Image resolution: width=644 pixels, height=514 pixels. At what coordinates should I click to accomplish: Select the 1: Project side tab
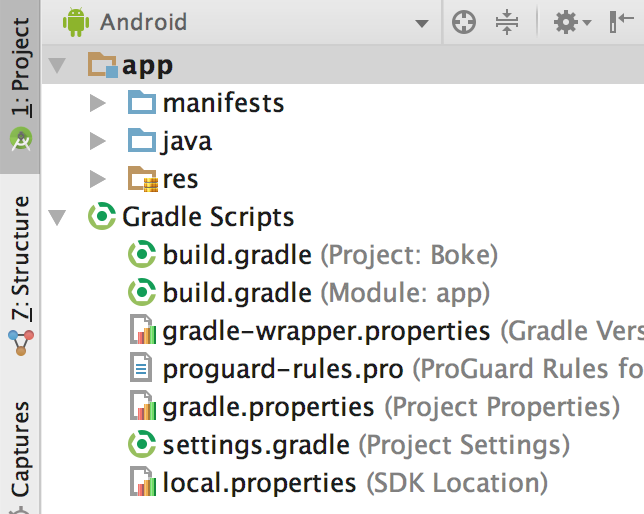[x=20, y=82]
